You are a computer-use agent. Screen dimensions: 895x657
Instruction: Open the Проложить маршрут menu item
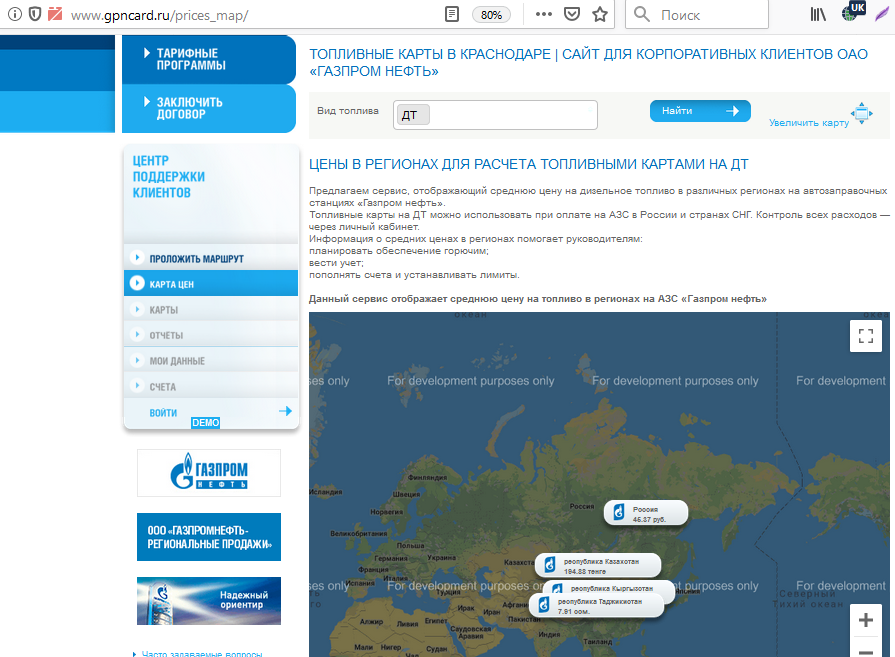click(196, 259)
